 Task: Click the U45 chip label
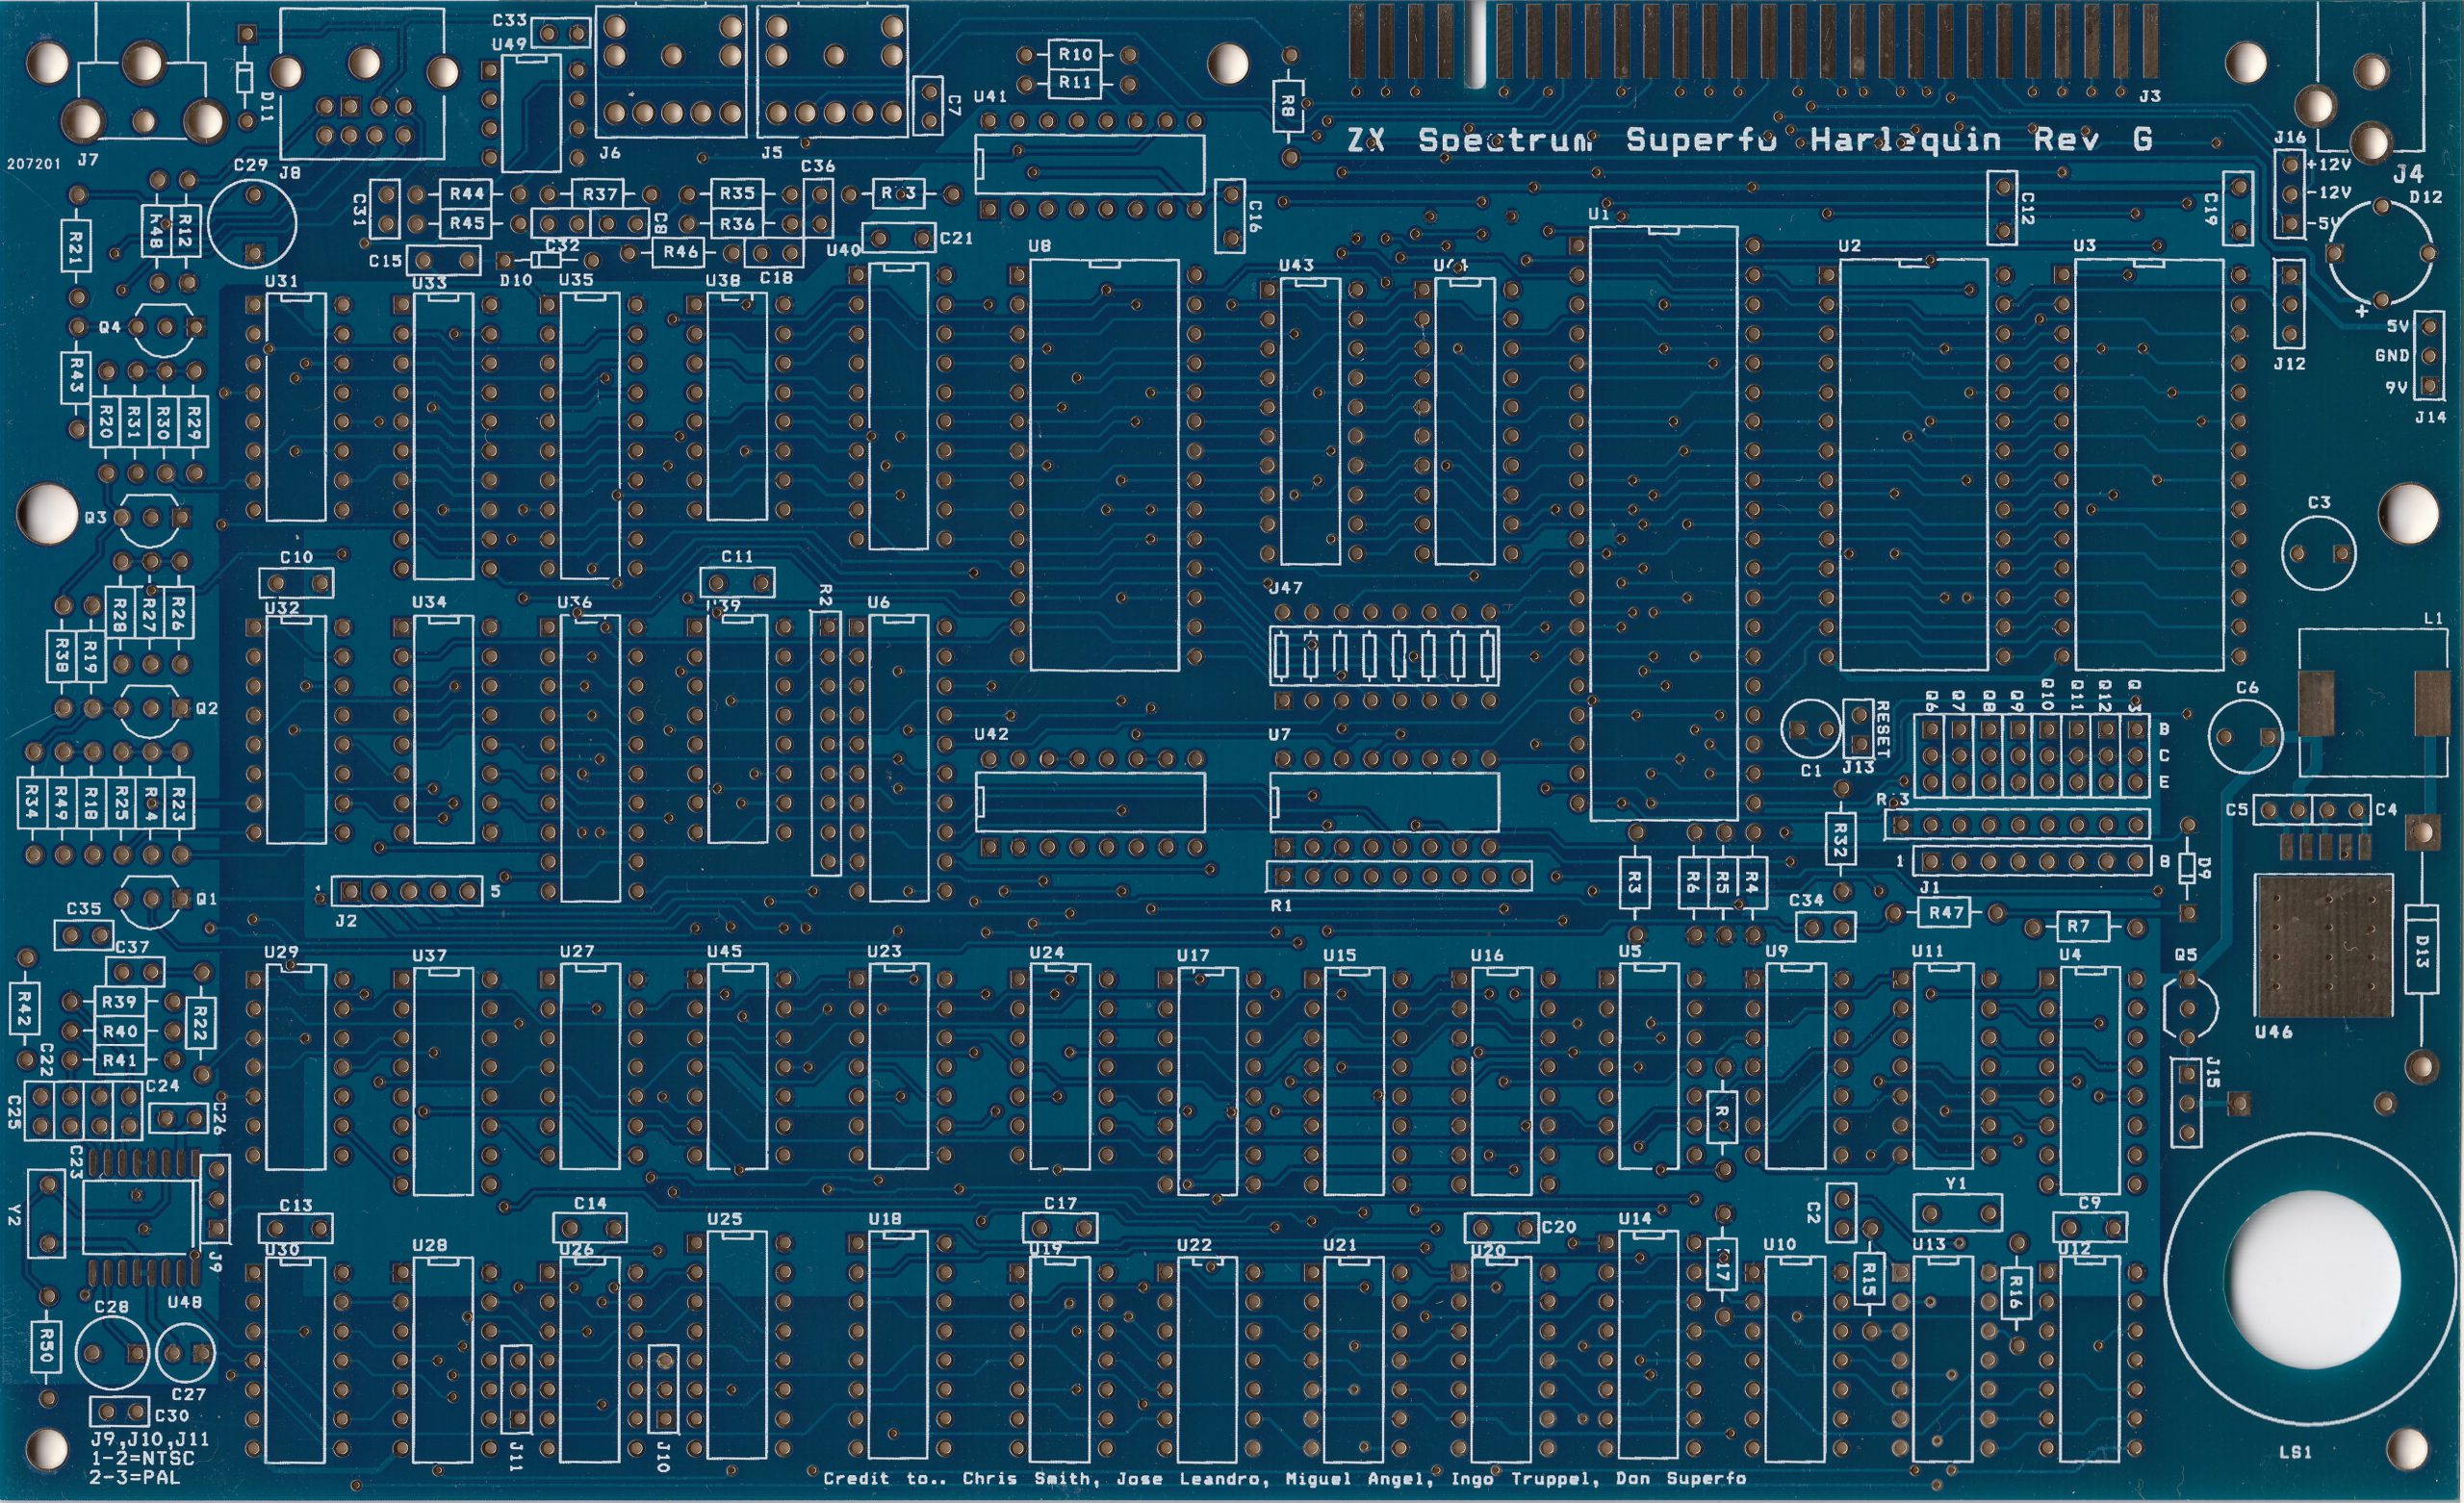[x=724, y=952]
